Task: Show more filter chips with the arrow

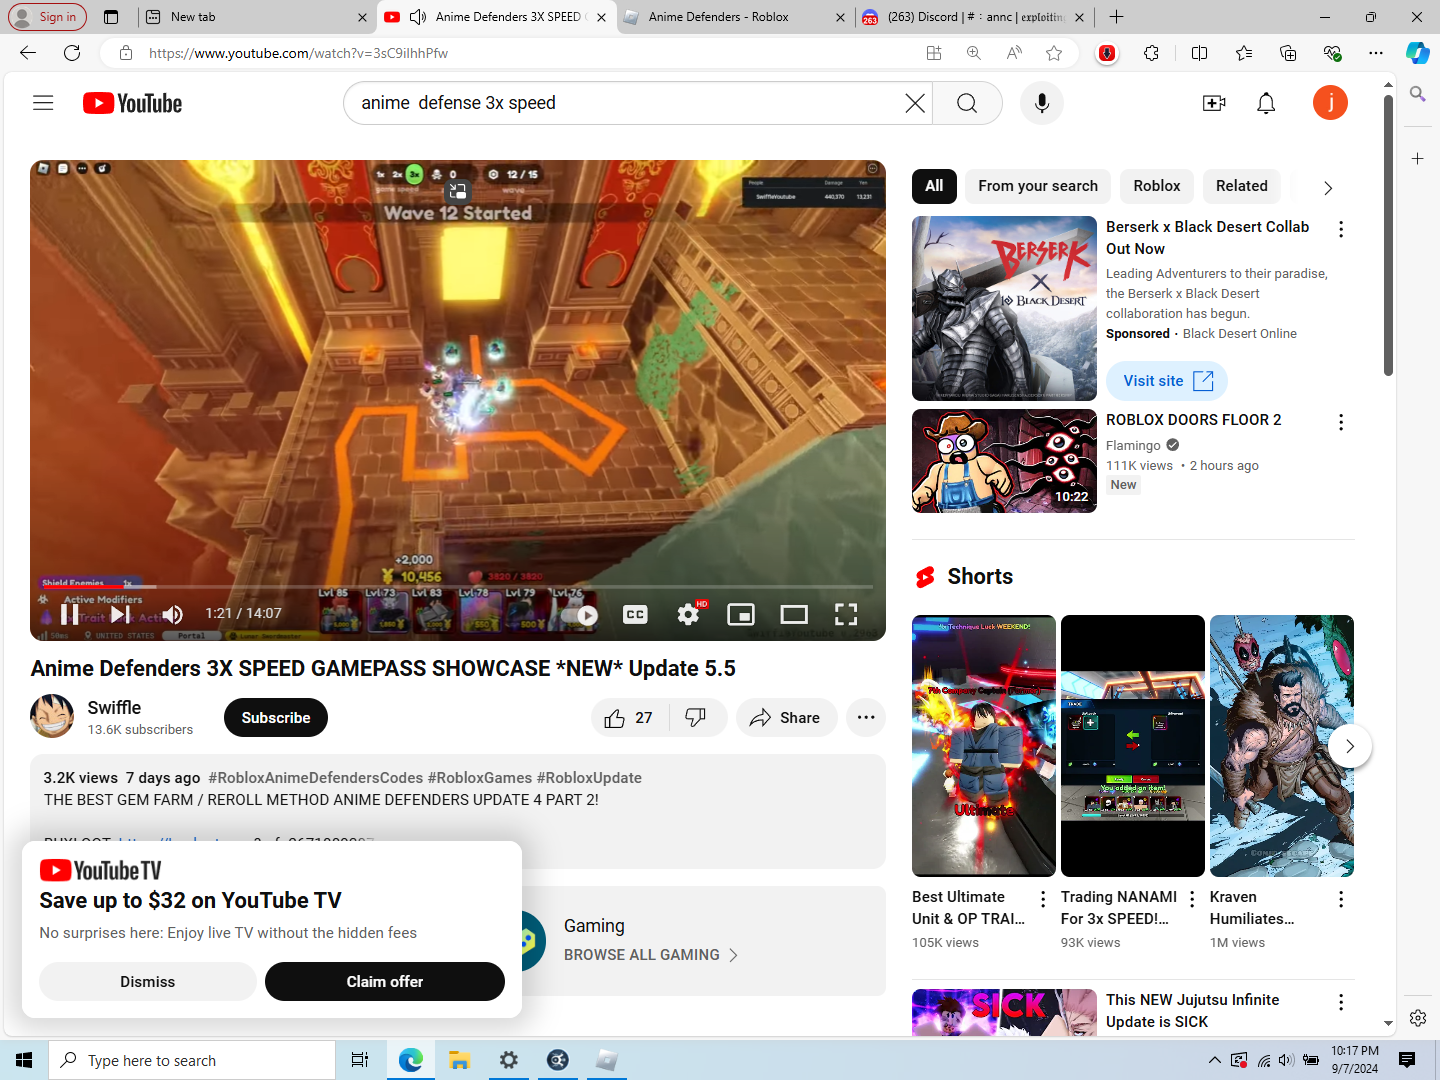Action: 1328,188
